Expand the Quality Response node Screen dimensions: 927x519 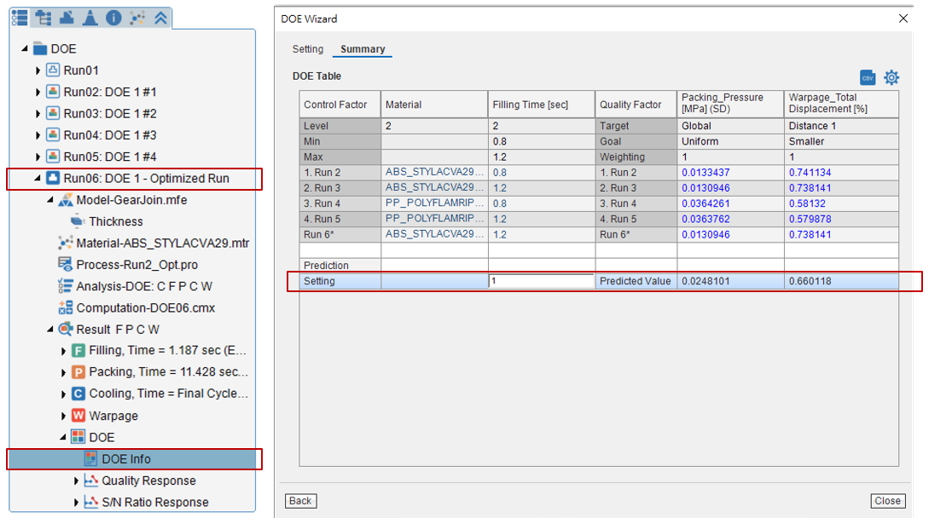point(76,481)
